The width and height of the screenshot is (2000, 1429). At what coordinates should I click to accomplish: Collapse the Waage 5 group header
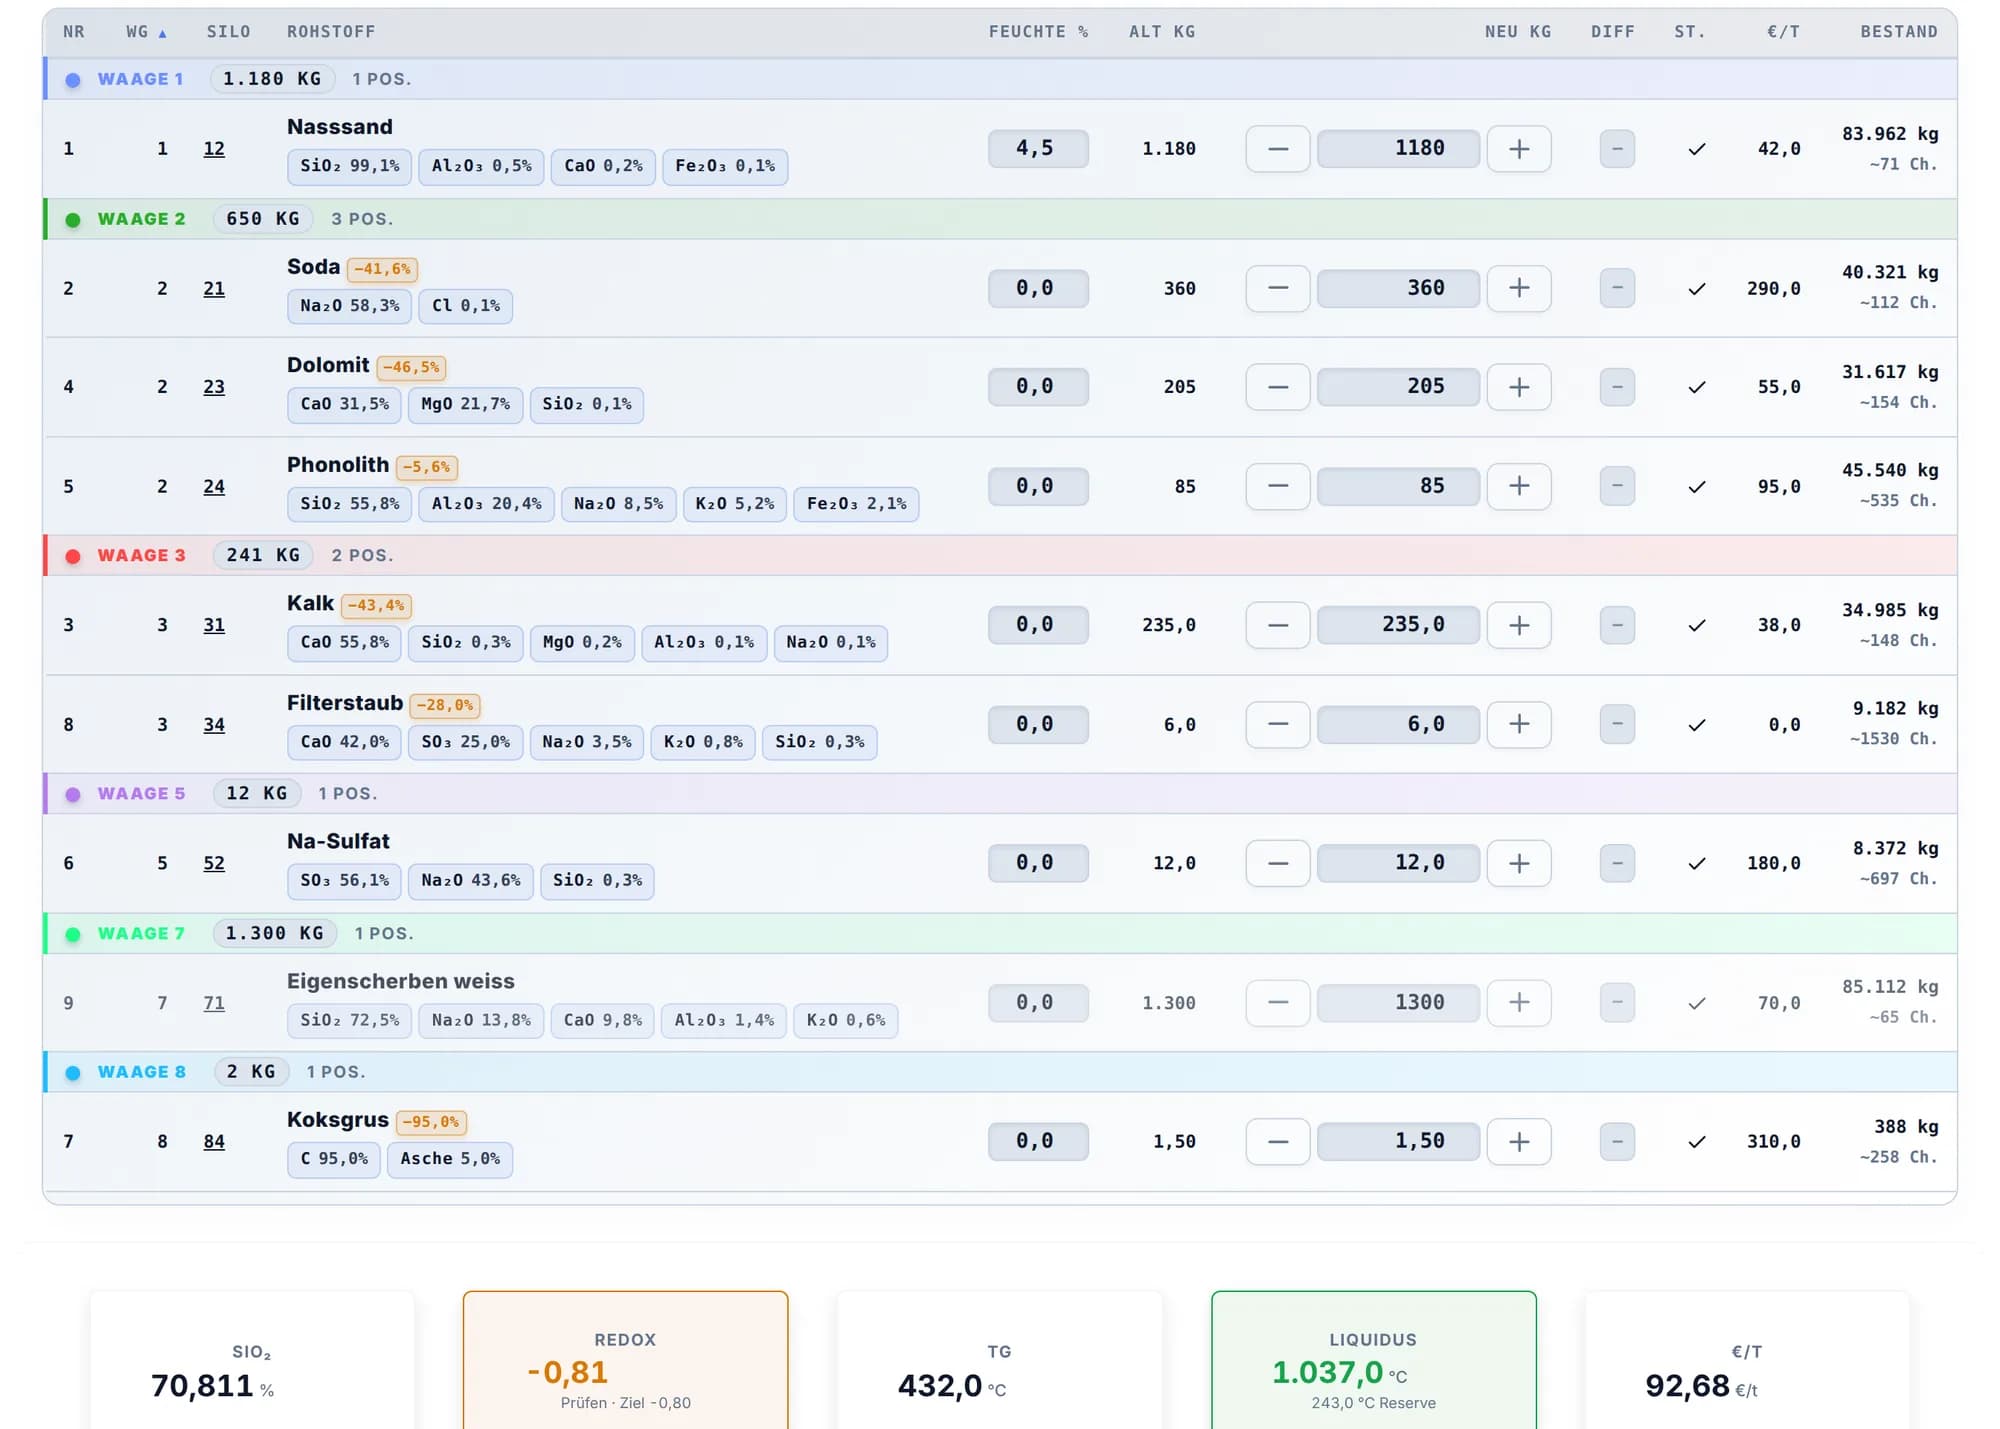coord(1000,793)
